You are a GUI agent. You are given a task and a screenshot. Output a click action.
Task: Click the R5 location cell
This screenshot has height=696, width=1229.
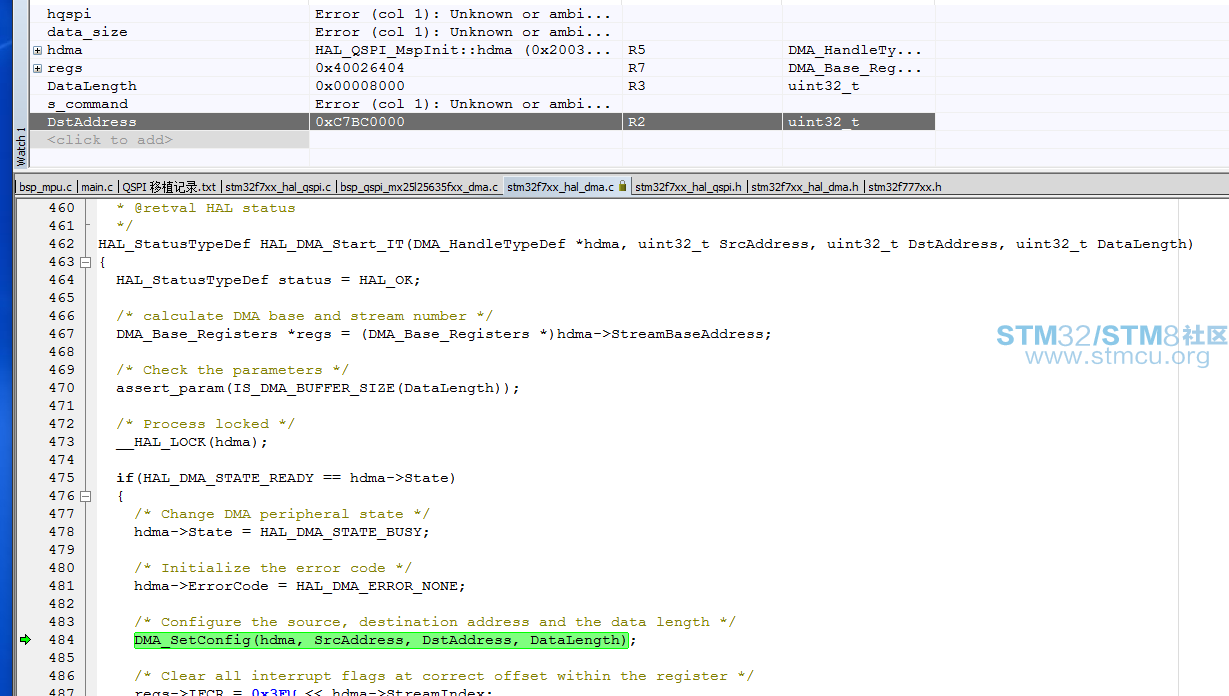637,50
